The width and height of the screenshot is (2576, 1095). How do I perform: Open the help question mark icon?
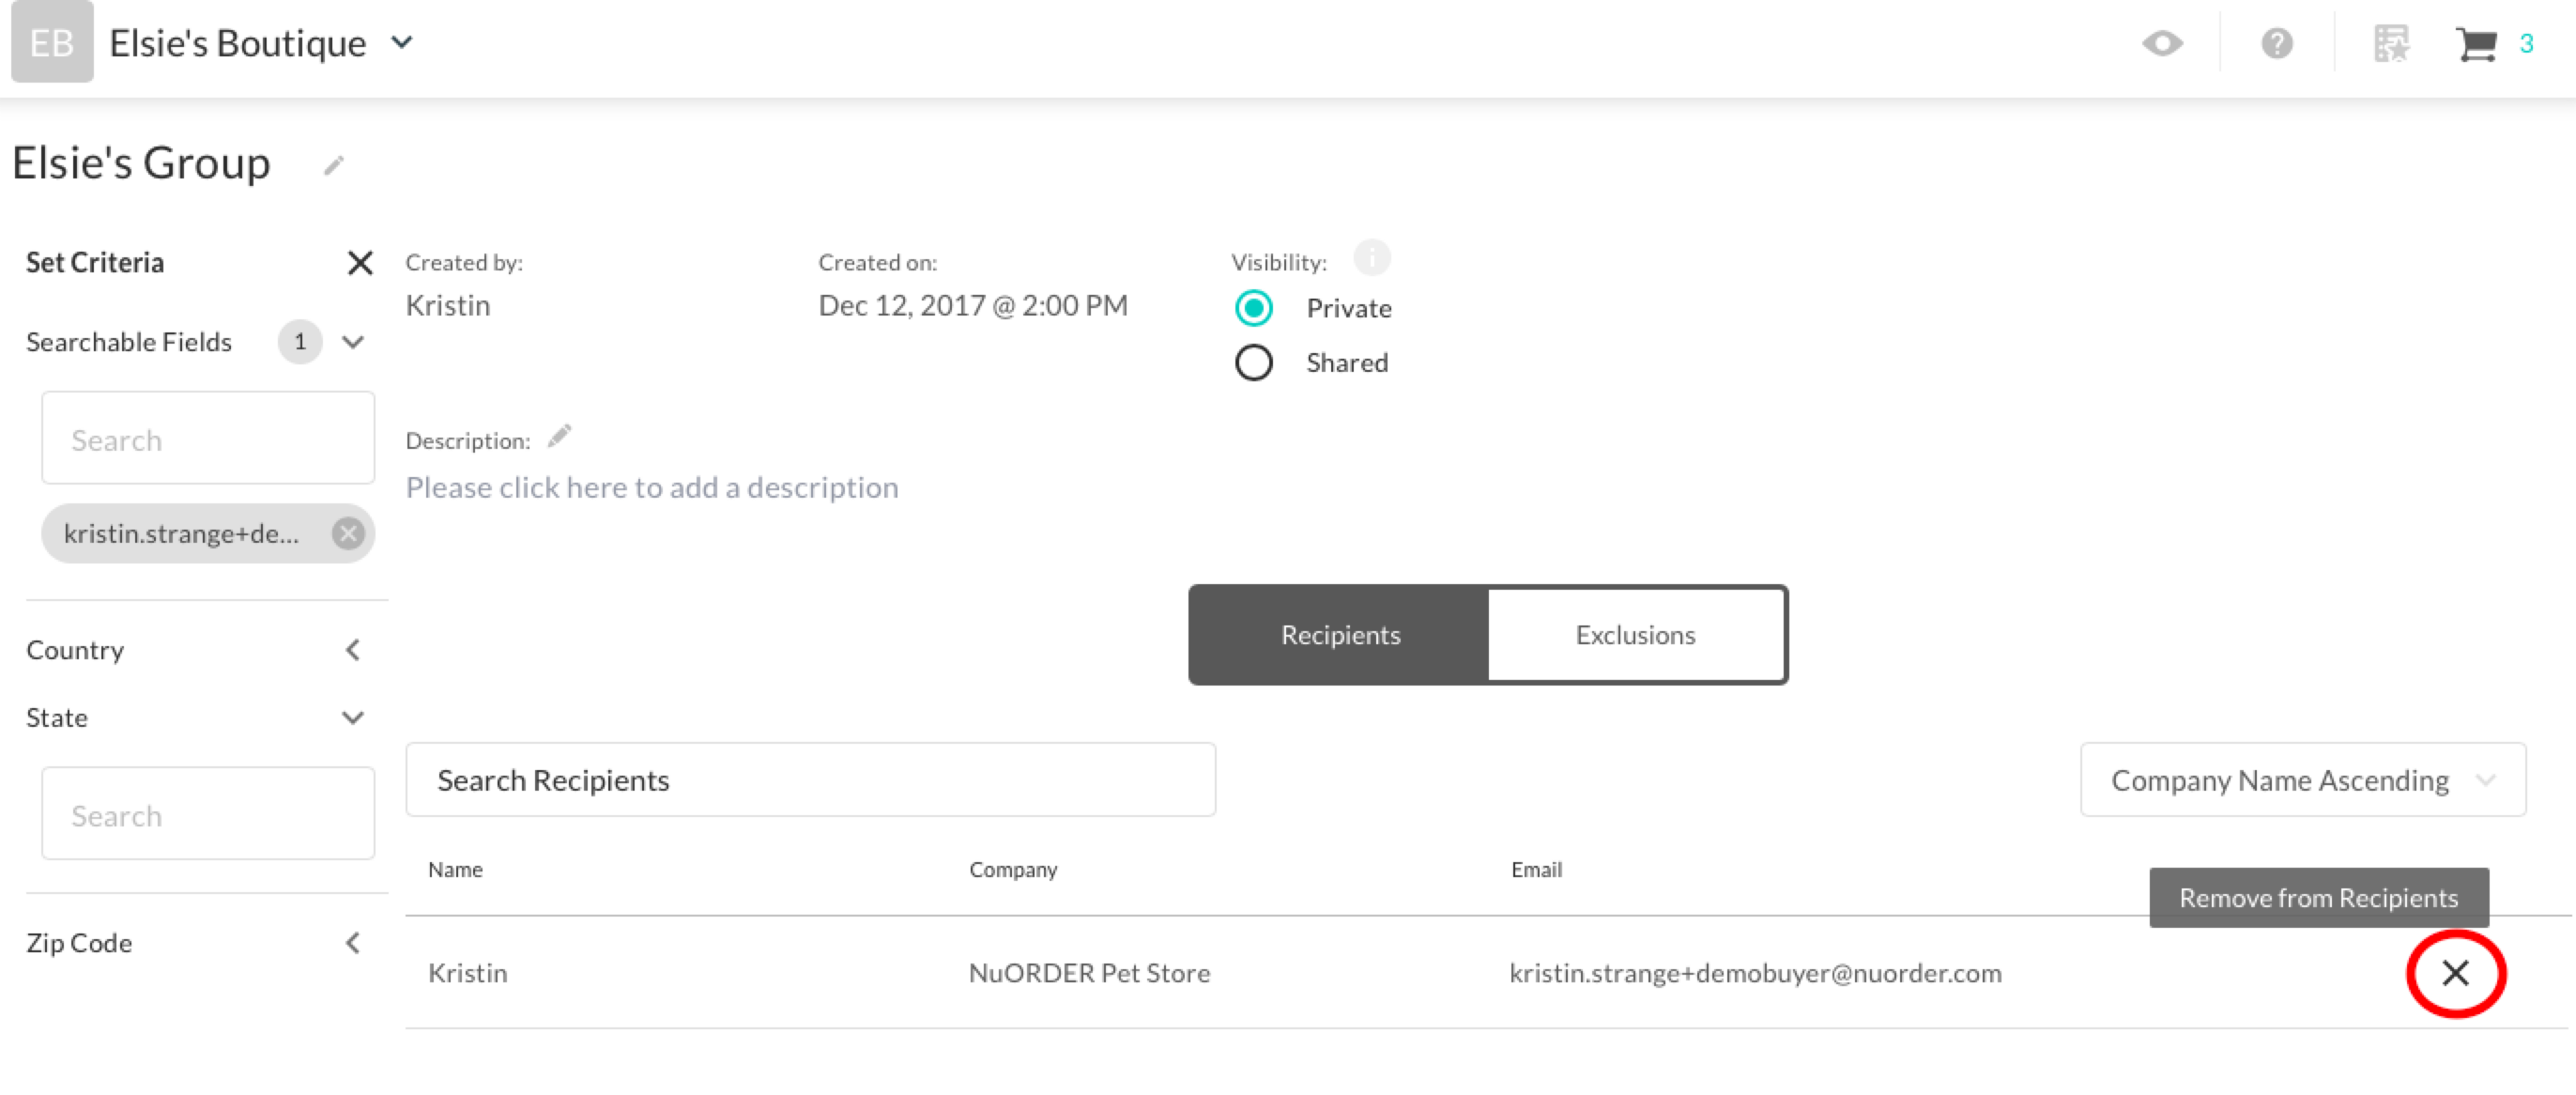(x=2277, y=43)
